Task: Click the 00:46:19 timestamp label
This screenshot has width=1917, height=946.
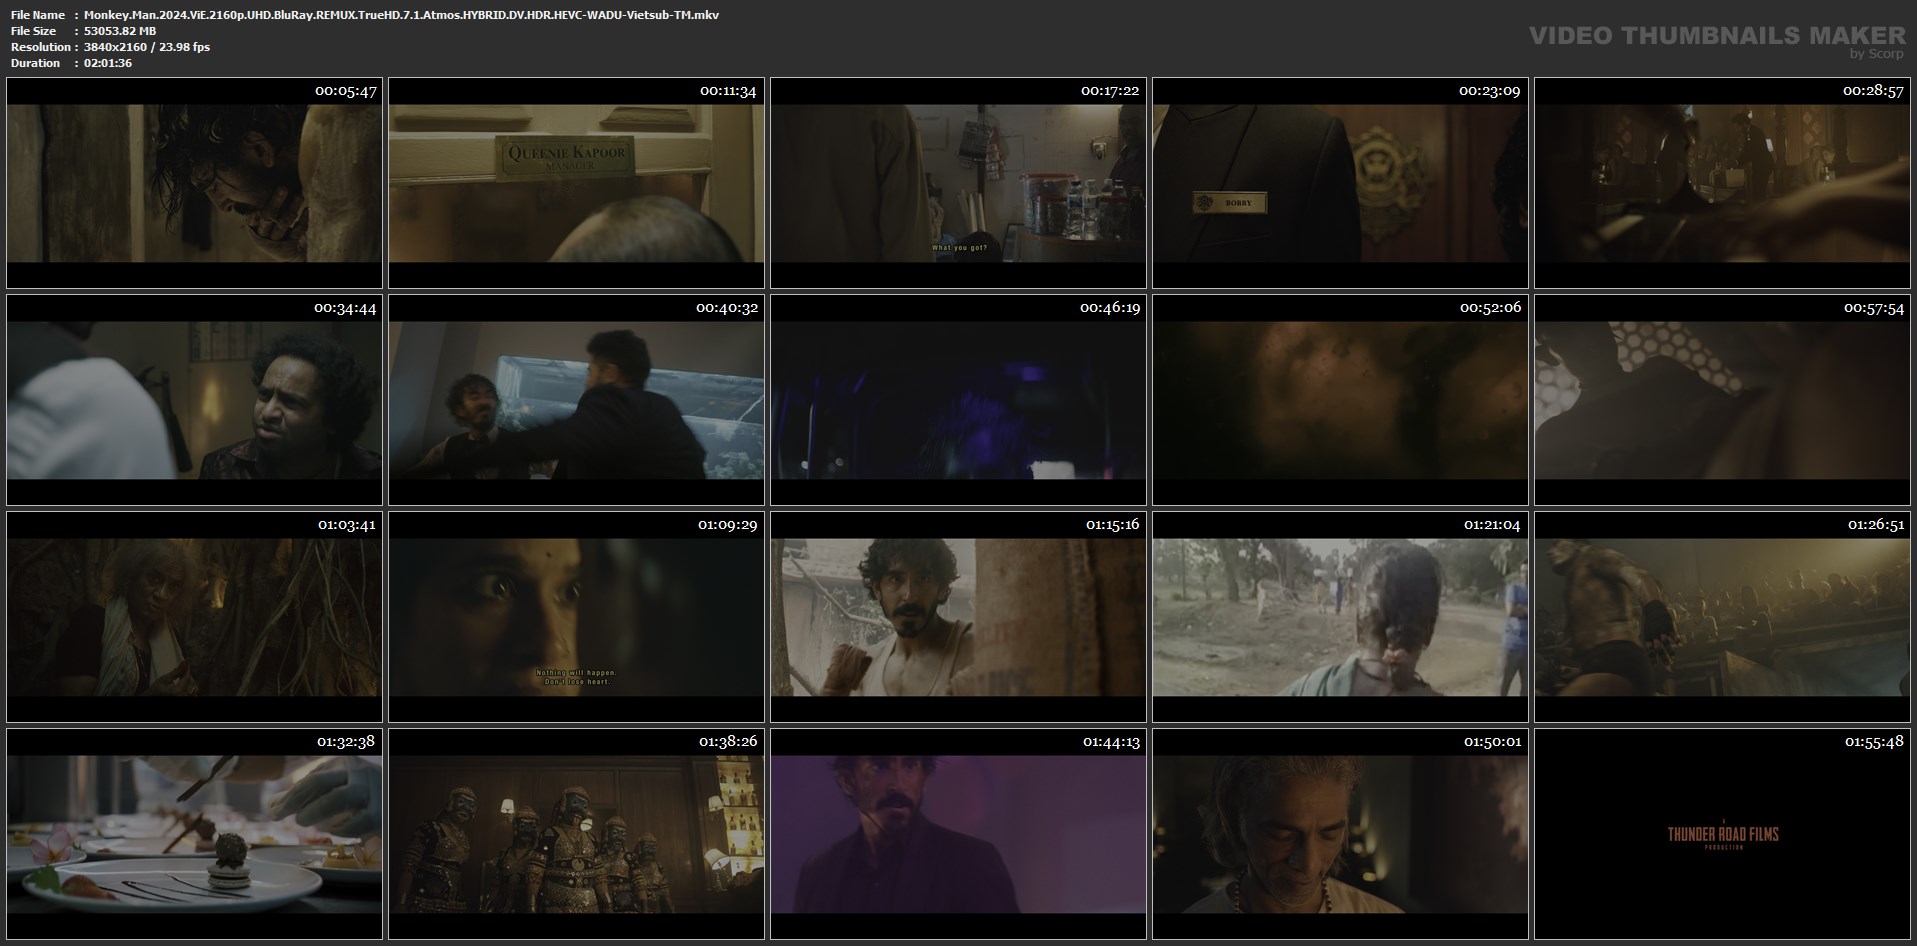Action: [x=1110, y=308]
